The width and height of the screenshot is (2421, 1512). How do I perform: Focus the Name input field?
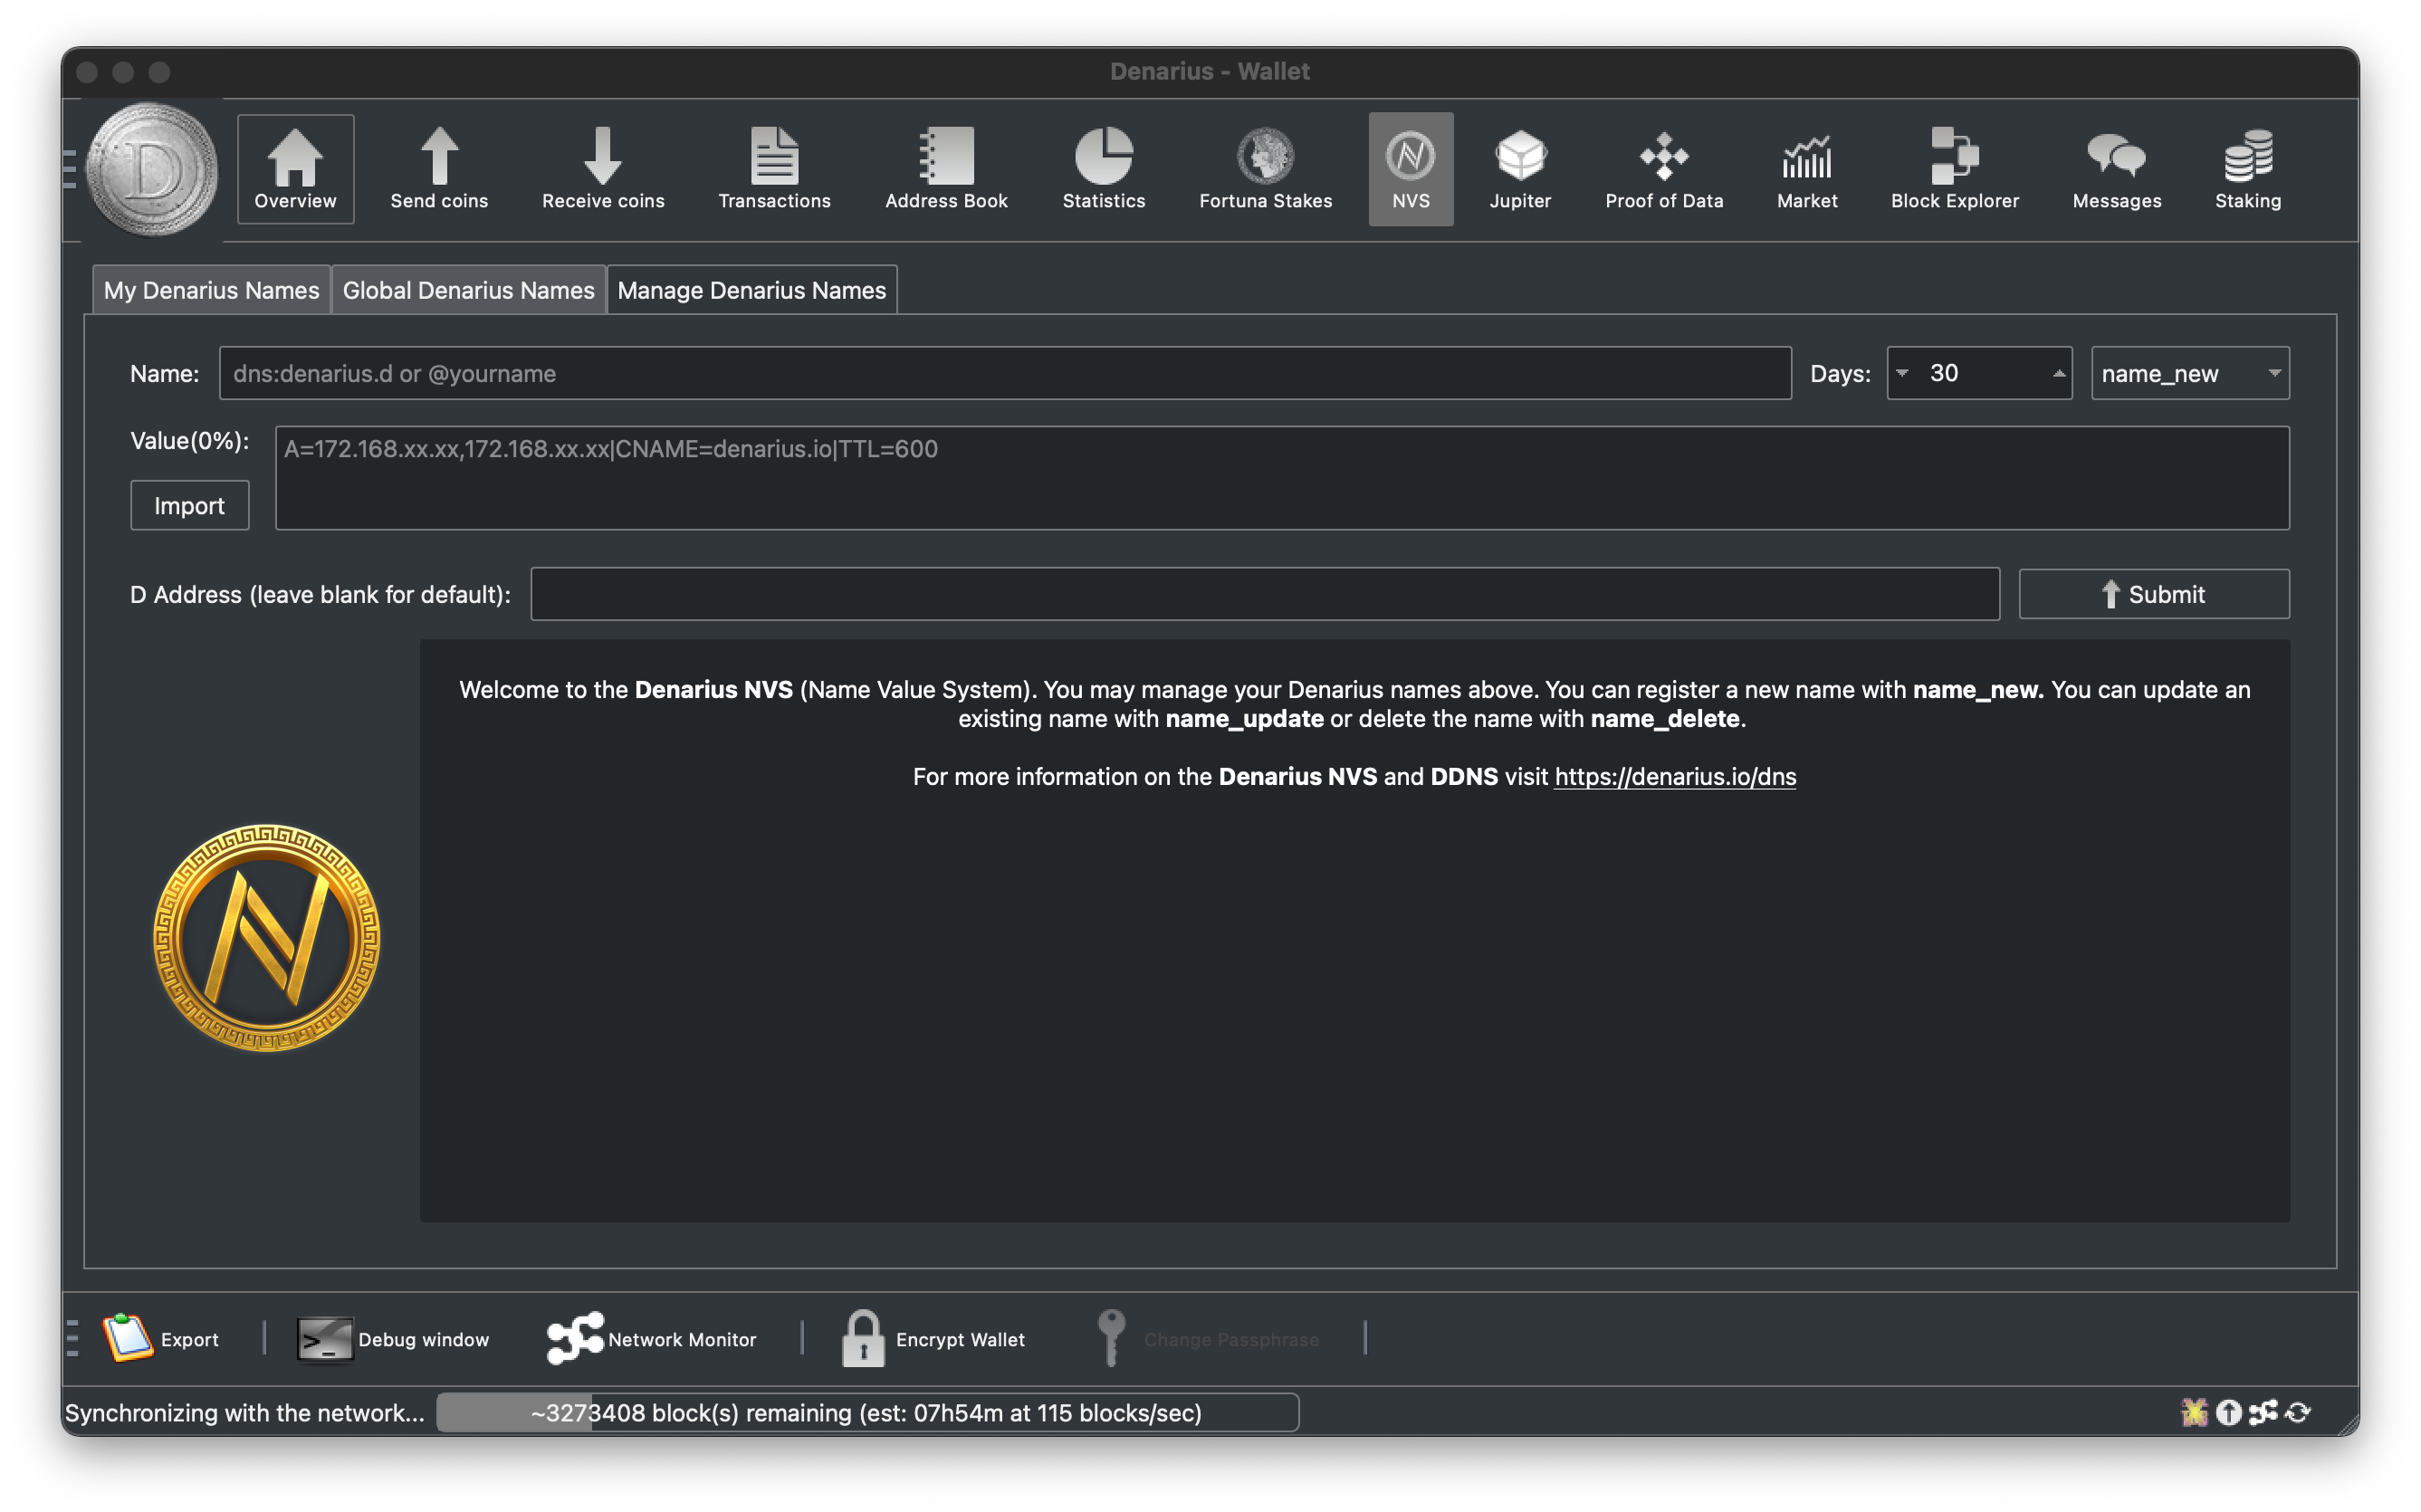coord(1005,373)
